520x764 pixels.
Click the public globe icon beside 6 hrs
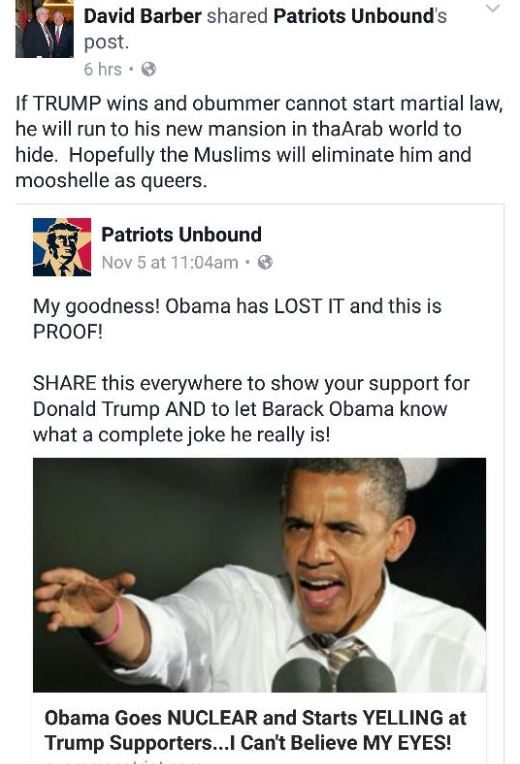point(149,69)
